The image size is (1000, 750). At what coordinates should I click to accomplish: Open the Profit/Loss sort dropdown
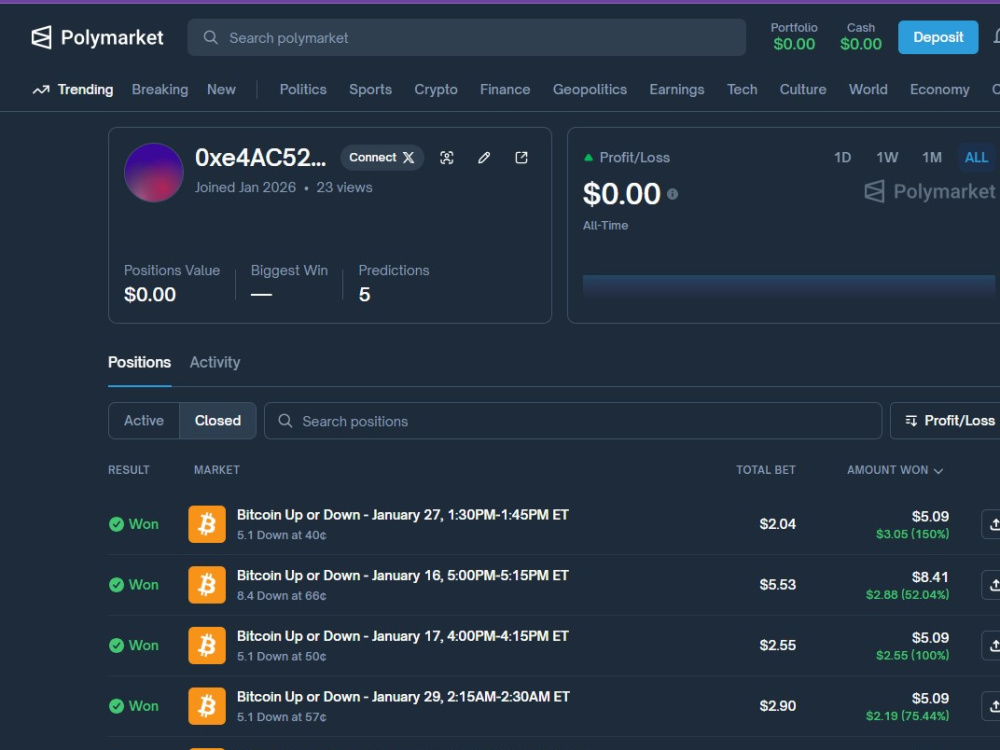click(946, 420)
